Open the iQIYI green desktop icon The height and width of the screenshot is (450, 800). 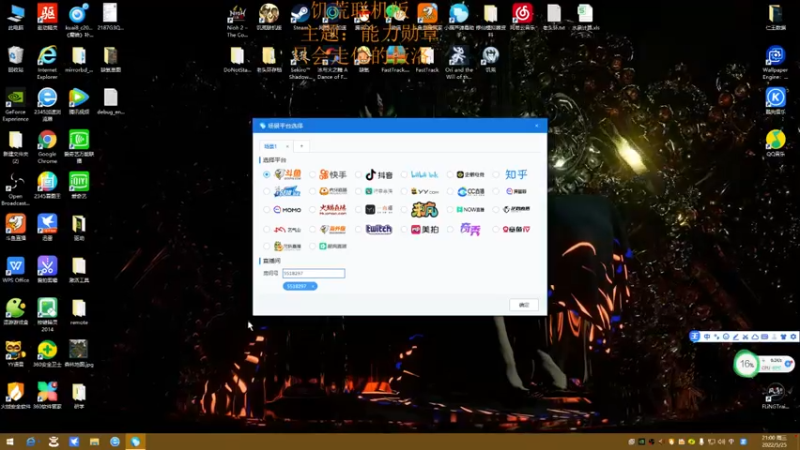coord(79,185)
